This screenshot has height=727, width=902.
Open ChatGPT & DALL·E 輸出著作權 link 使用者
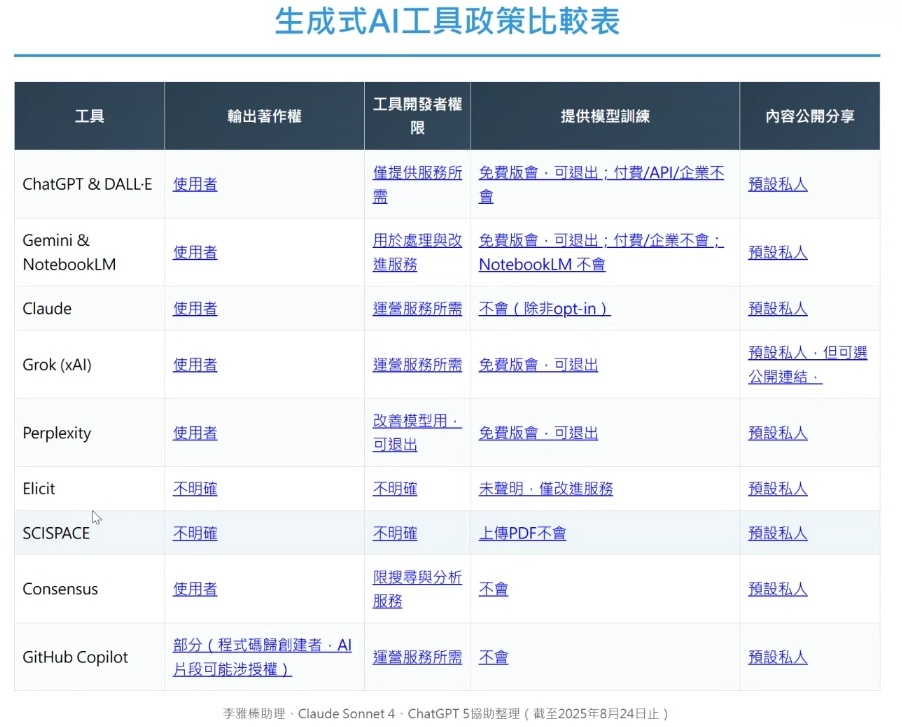pos(195,185)
